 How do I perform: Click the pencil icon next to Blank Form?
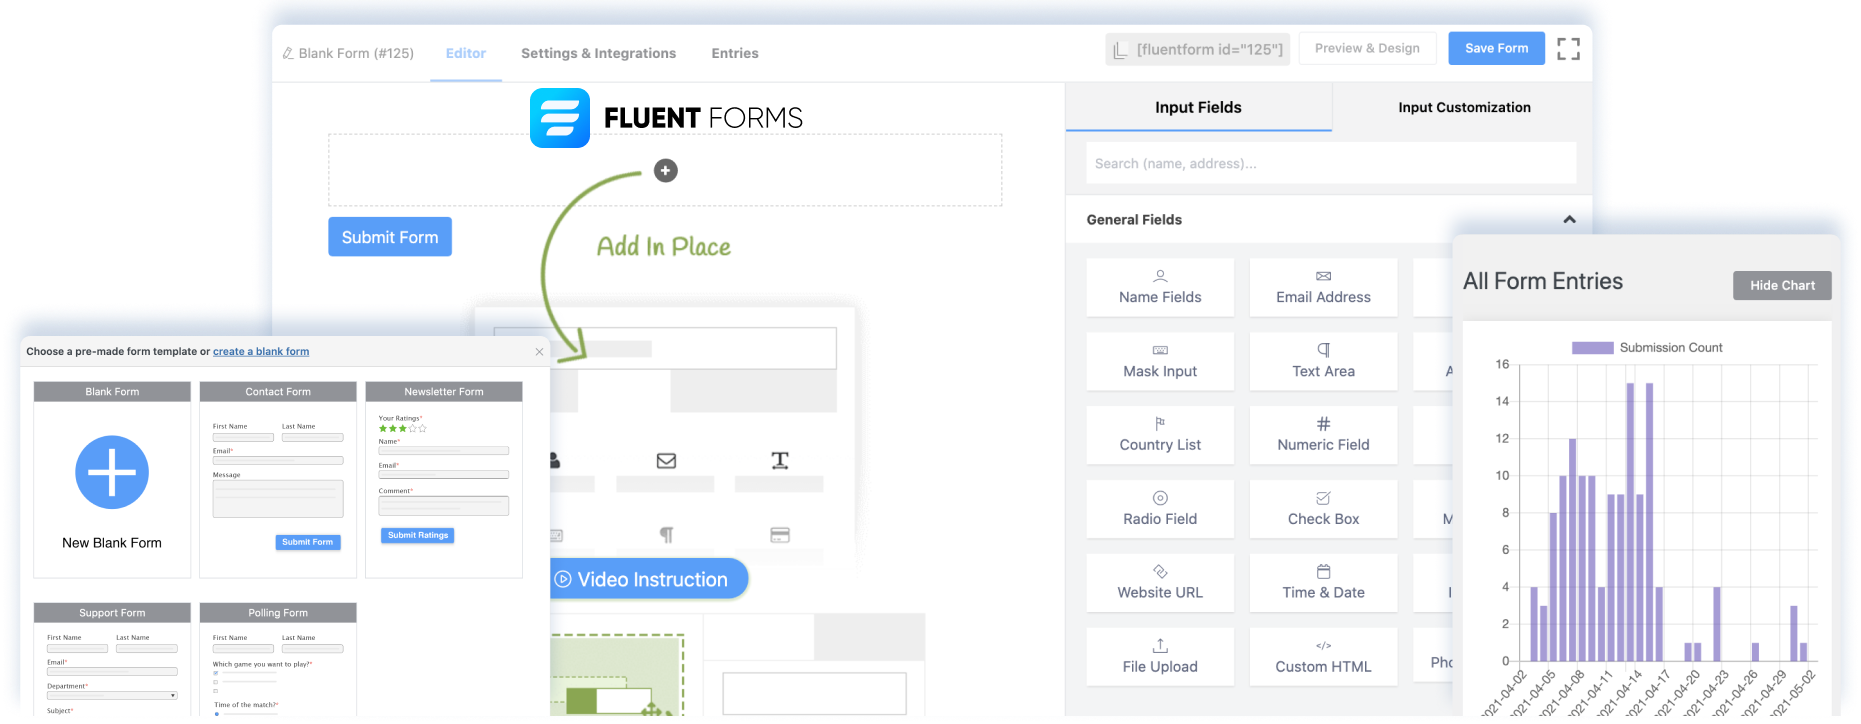click(288, 53)
